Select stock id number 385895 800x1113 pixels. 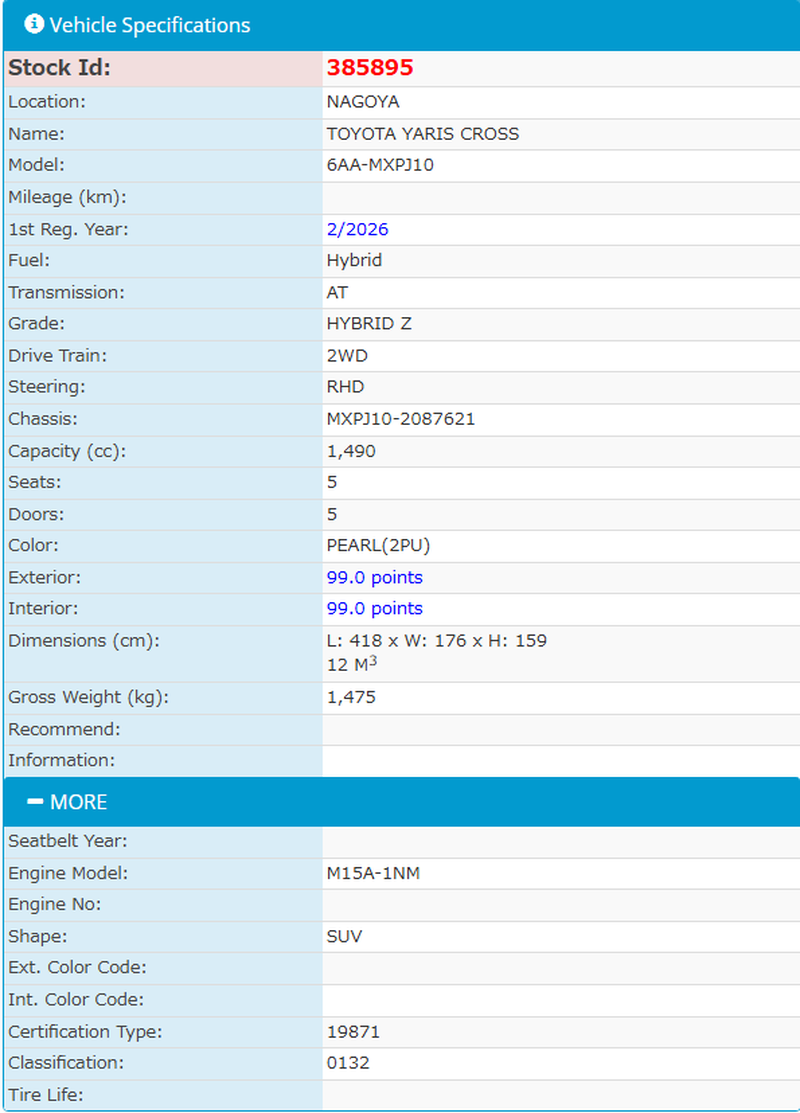370,67
